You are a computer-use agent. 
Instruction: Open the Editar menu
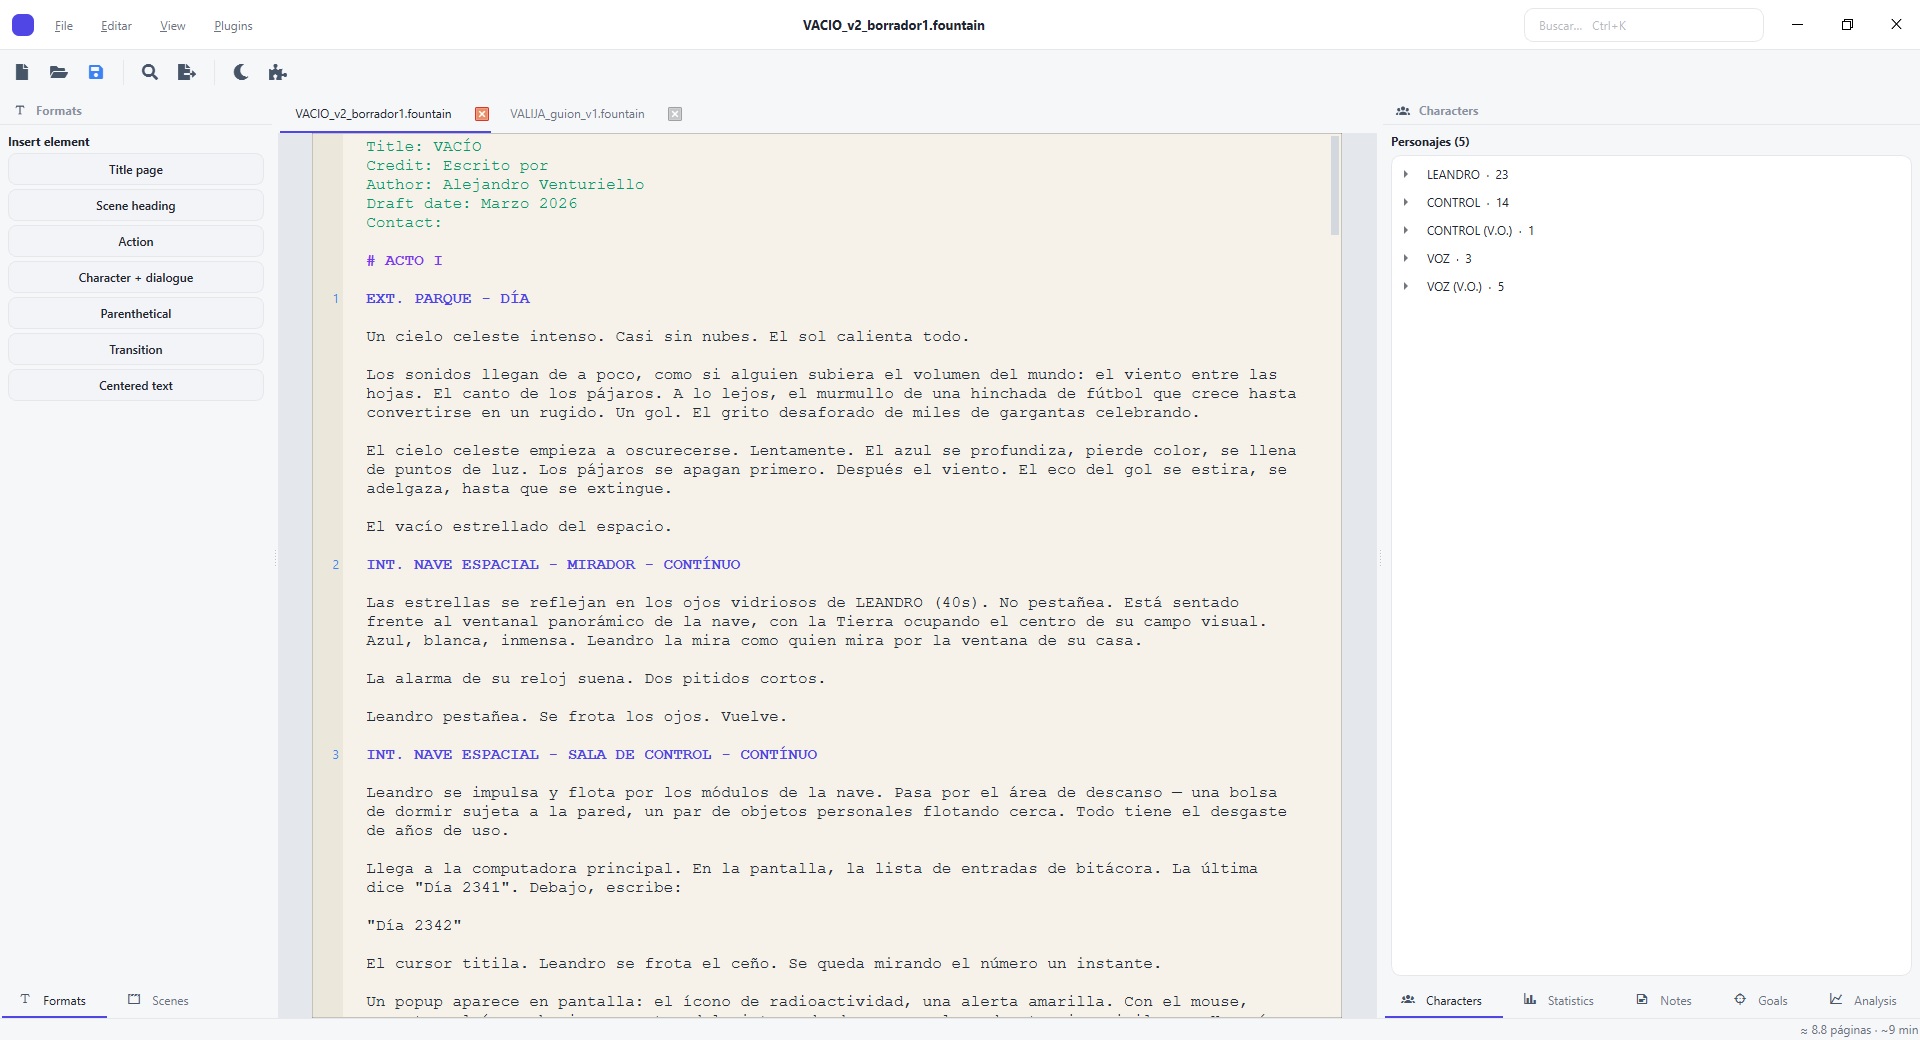click(x=116, y=26)
